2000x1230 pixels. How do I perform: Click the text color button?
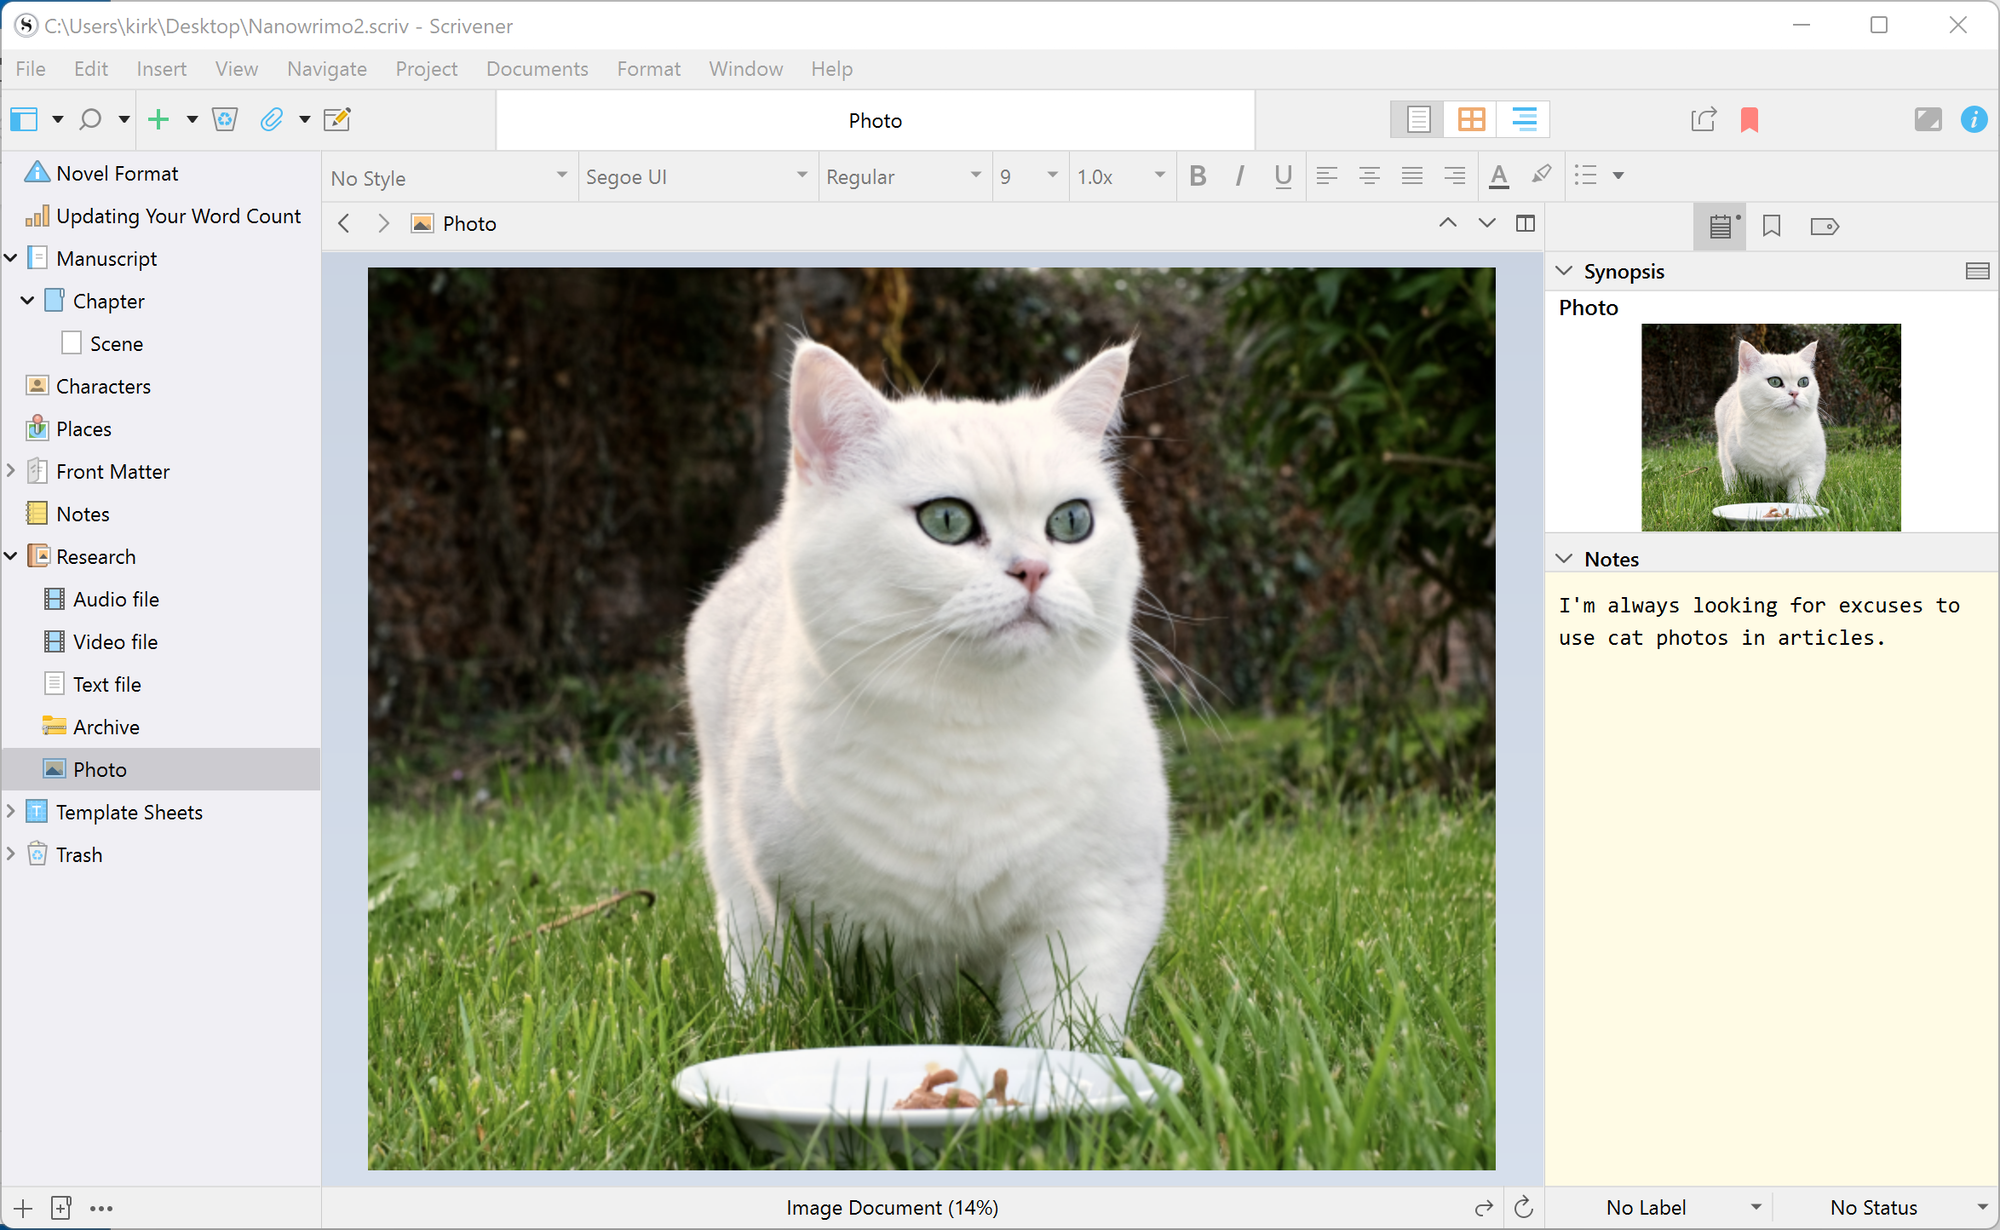click(x=1498, y=176)
